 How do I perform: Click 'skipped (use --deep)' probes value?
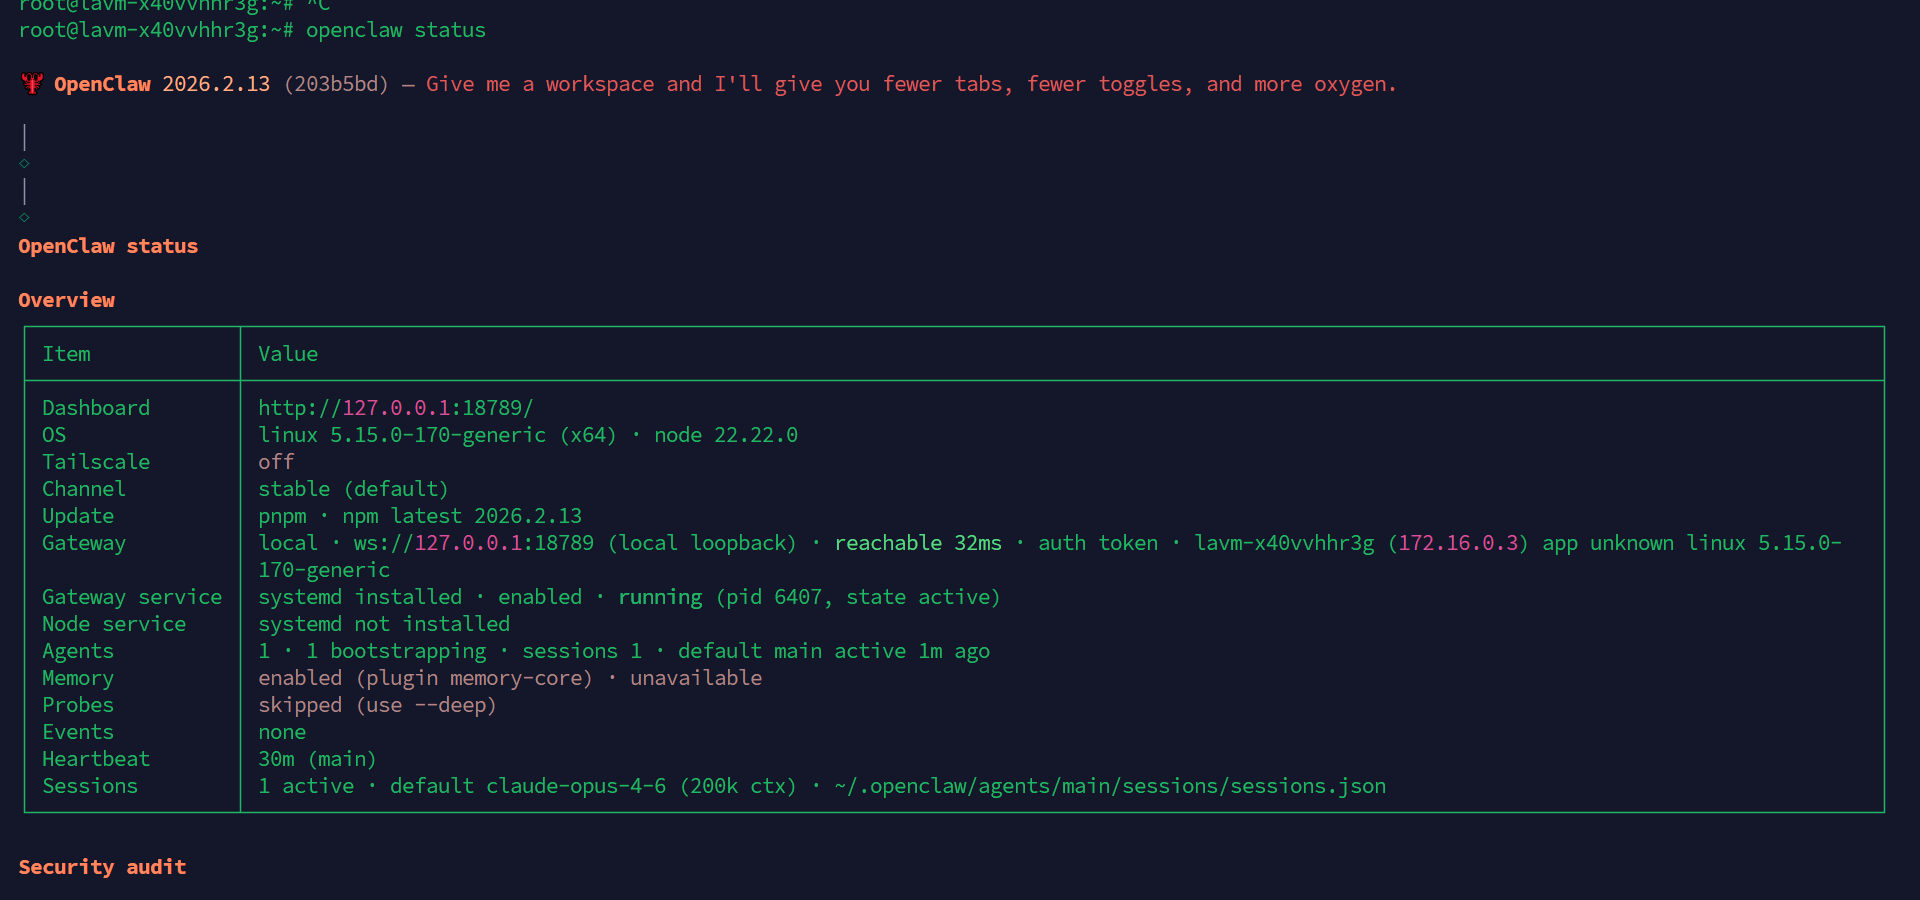378,705
